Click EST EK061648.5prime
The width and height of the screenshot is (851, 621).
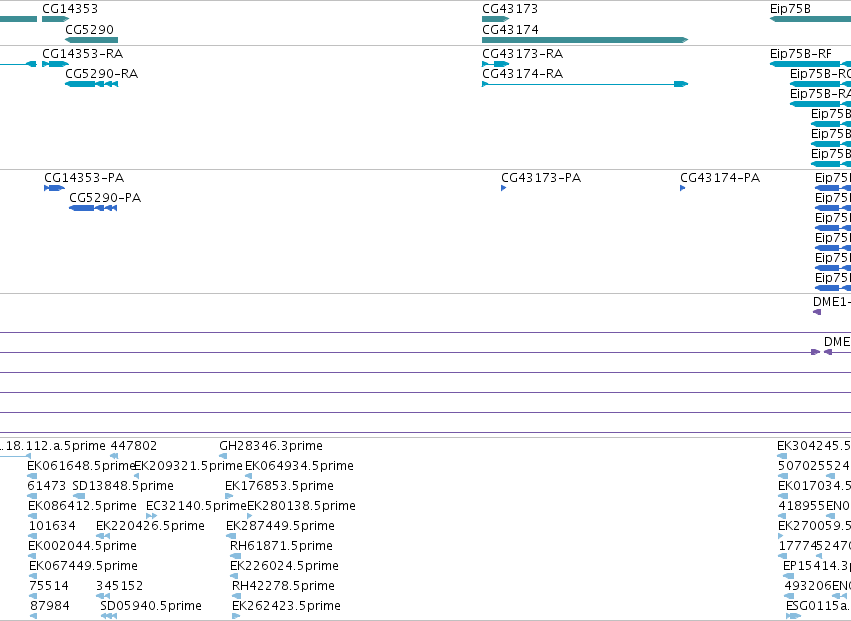(x=81, y=466)
